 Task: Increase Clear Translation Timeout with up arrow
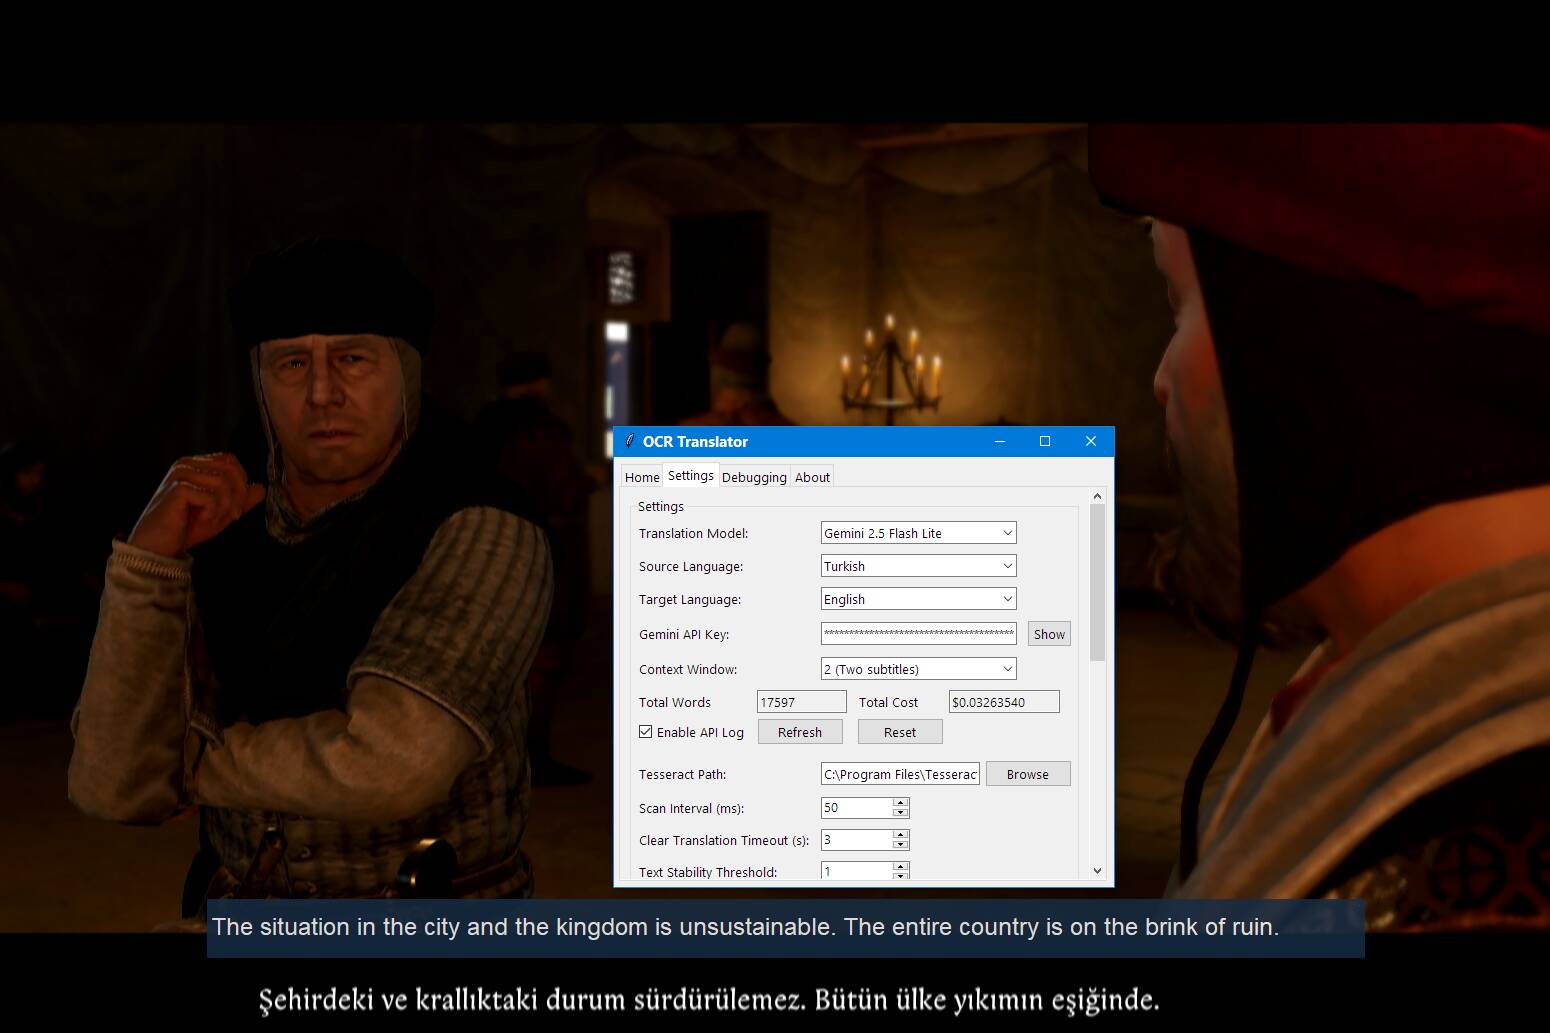(900, 835)
